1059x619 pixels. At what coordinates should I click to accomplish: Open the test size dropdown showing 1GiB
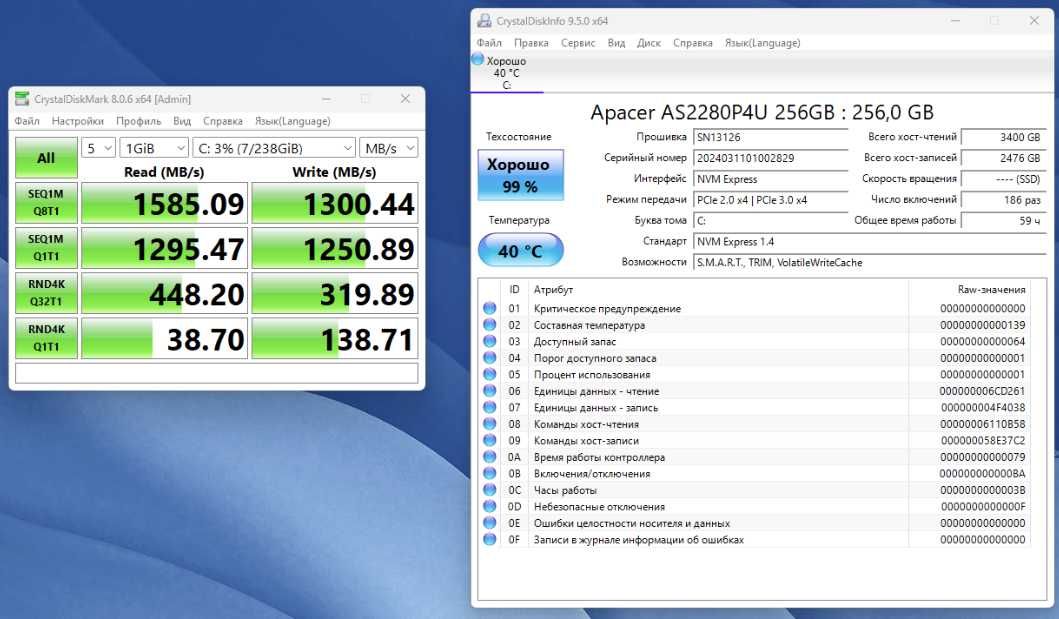154,148
